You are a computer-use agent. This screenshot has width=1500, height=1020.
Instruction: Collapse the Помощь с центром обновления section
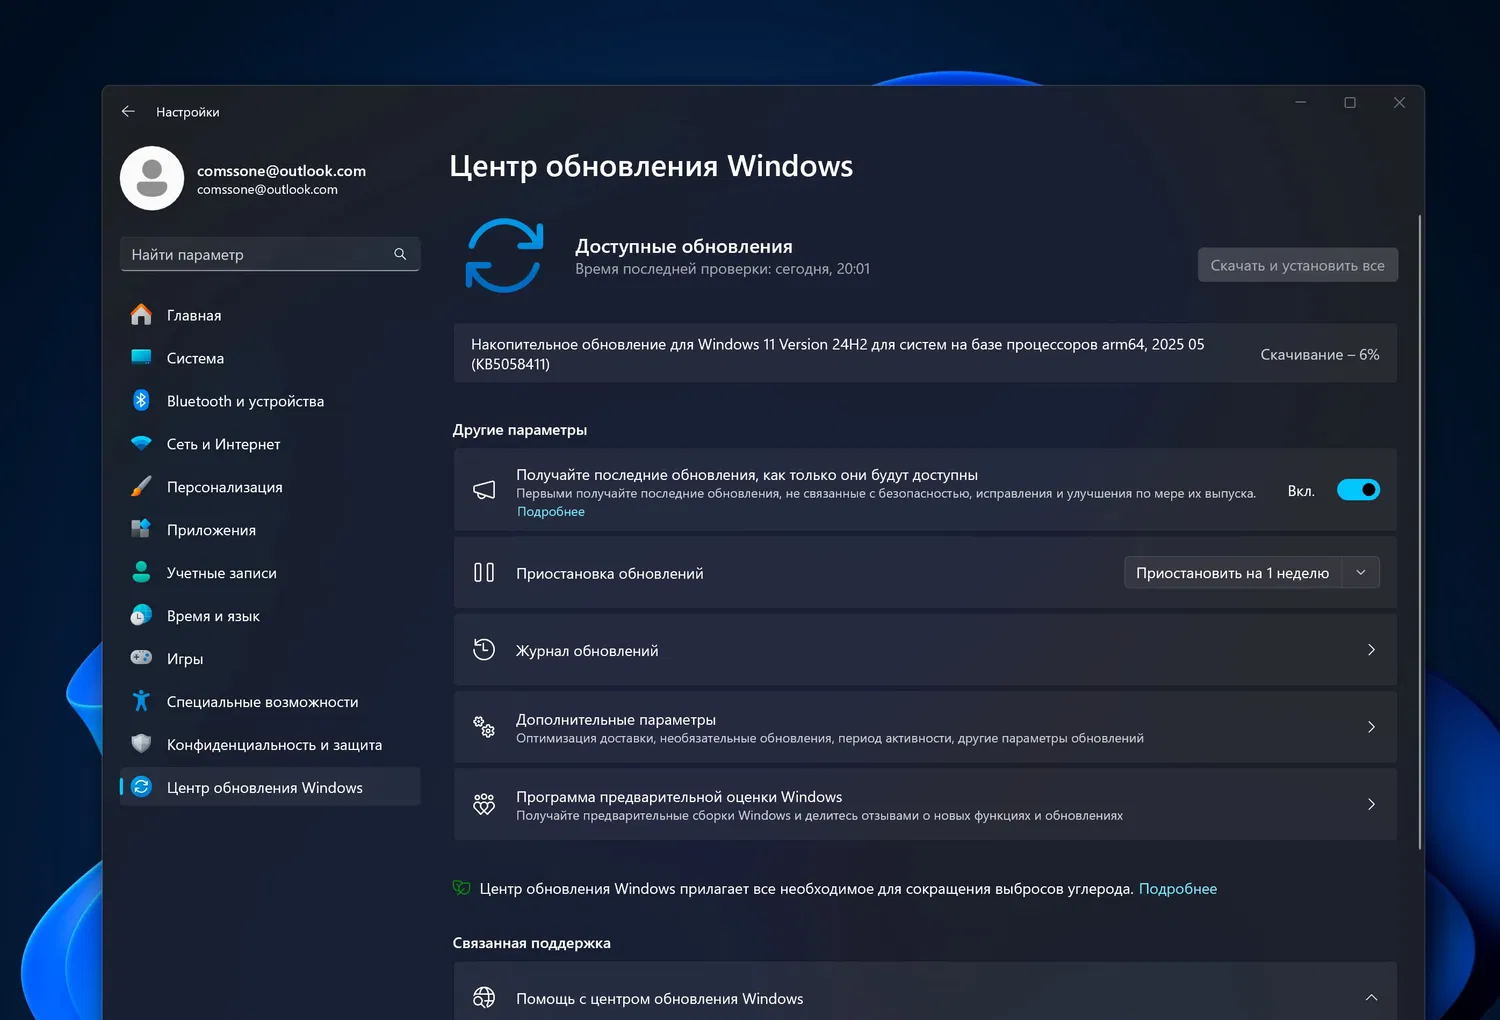pos(1371,998)
